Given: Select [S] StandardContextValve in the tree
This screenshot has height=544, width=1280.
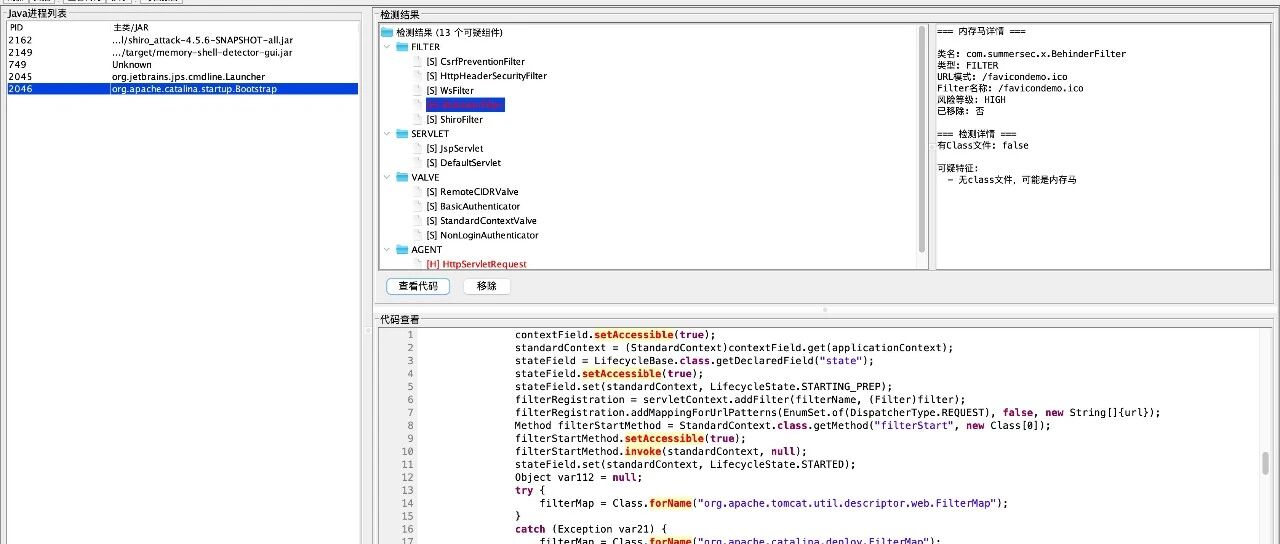Looking at the screenshot, I should point(481,221).
